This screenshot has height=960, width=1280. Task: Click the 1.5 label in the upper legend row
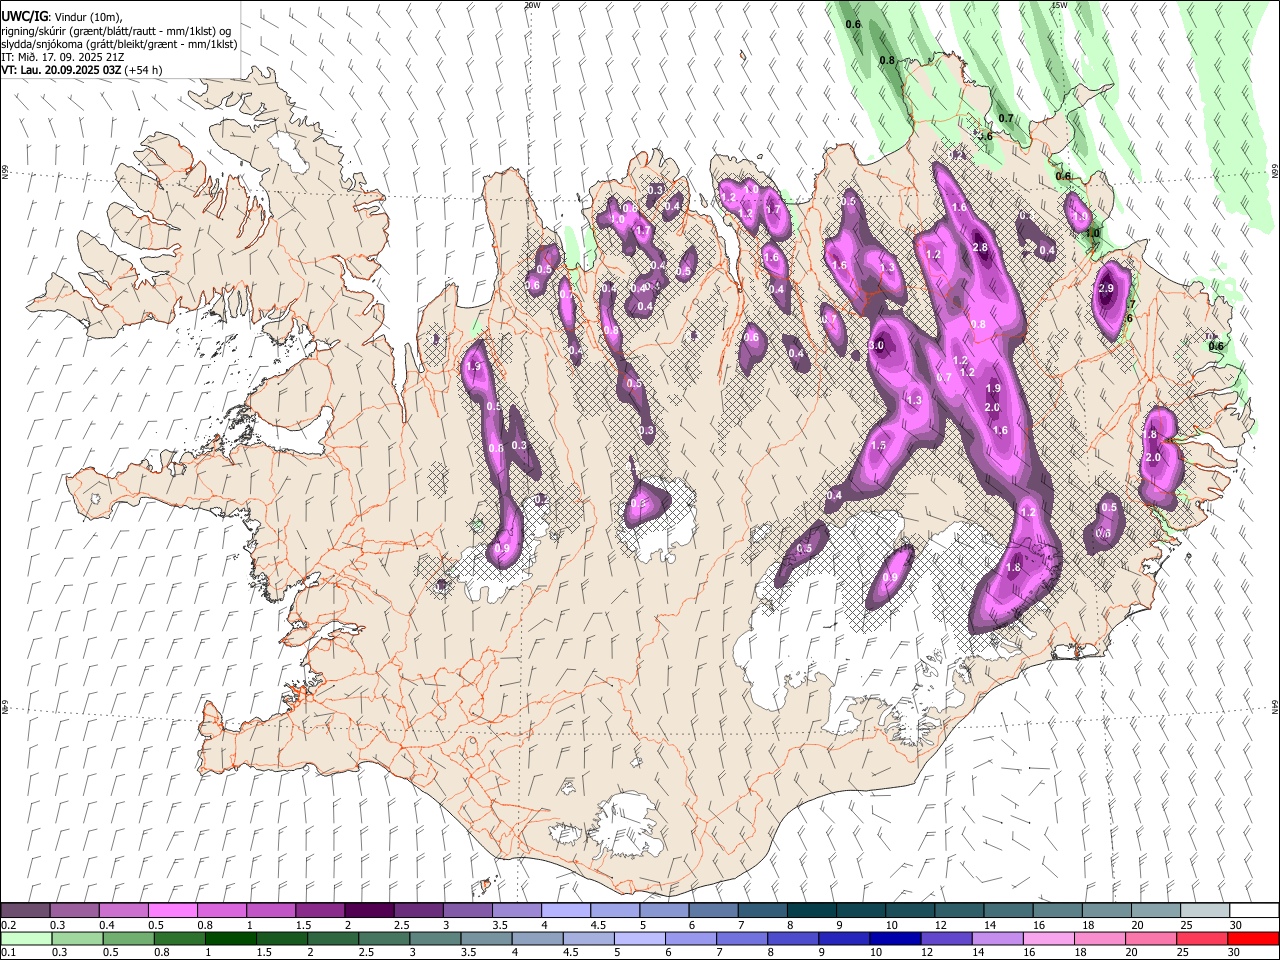point(303,925)
